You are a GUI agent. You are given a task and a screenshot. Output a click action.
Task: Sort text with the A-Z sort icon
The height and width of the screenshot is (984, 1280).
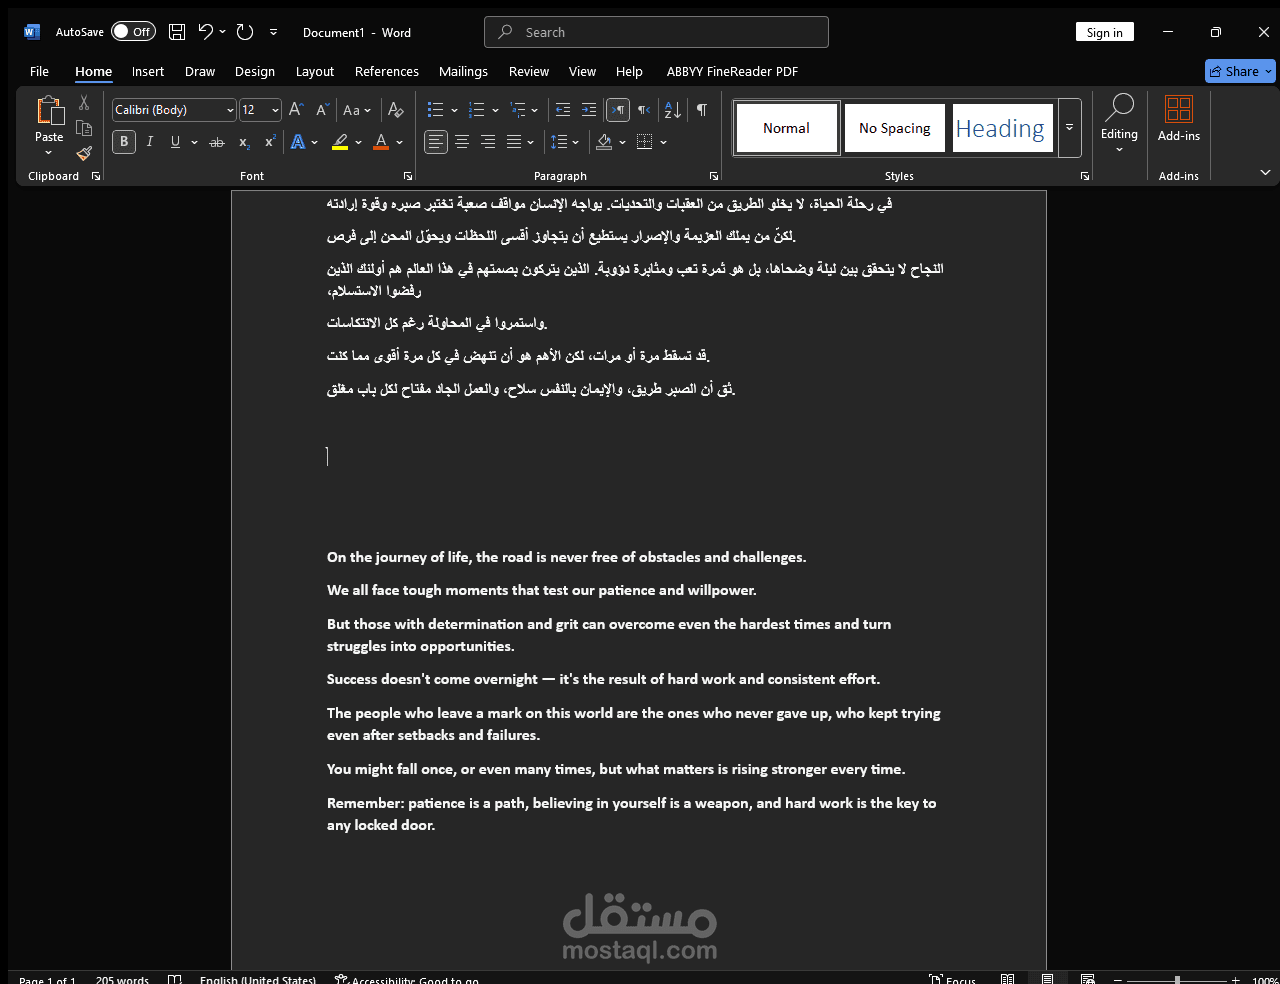673,110
